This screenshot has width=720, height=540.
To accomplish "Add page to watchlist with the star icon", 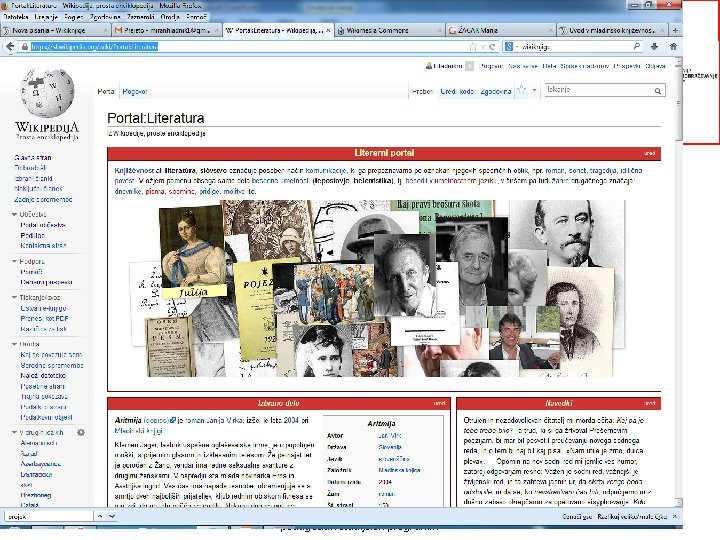I will tap(521, 90).
